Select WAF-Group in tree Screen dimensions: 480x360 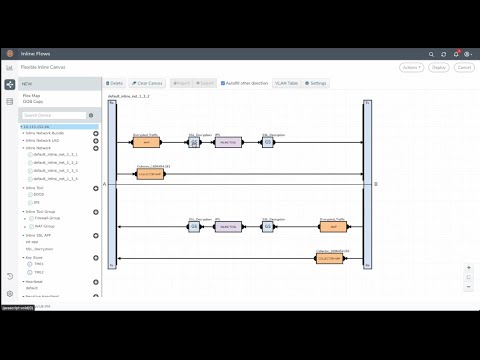pyautogui.click(x=44, y=226)
